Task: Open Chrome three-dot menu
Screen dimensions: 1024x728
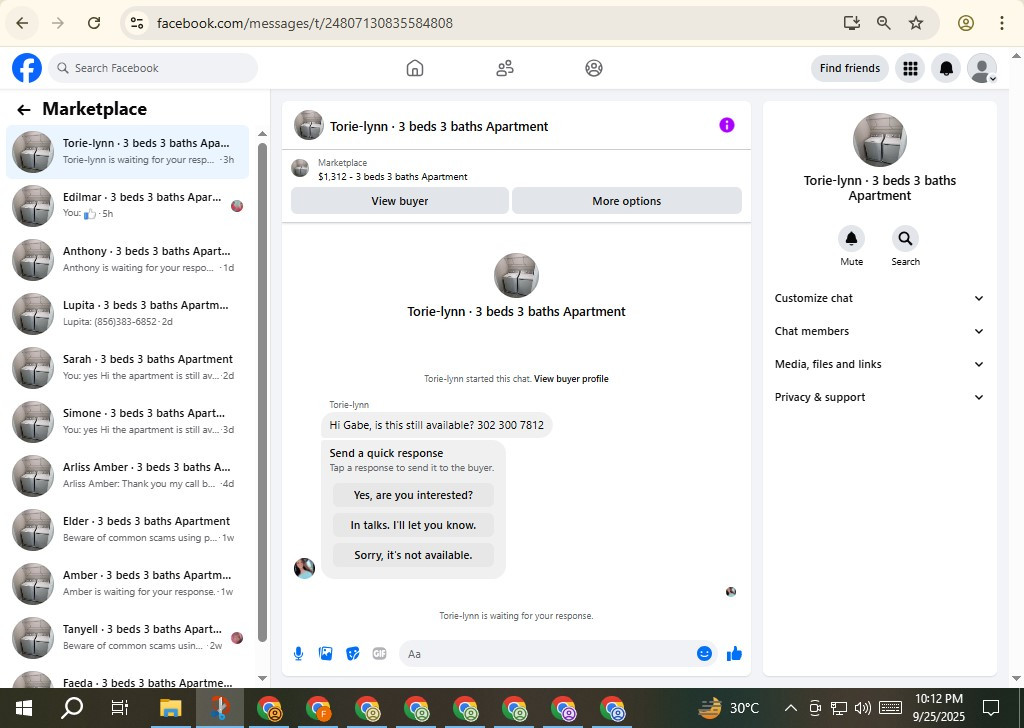Action: pyautogui.click(x=1001, y=23)
